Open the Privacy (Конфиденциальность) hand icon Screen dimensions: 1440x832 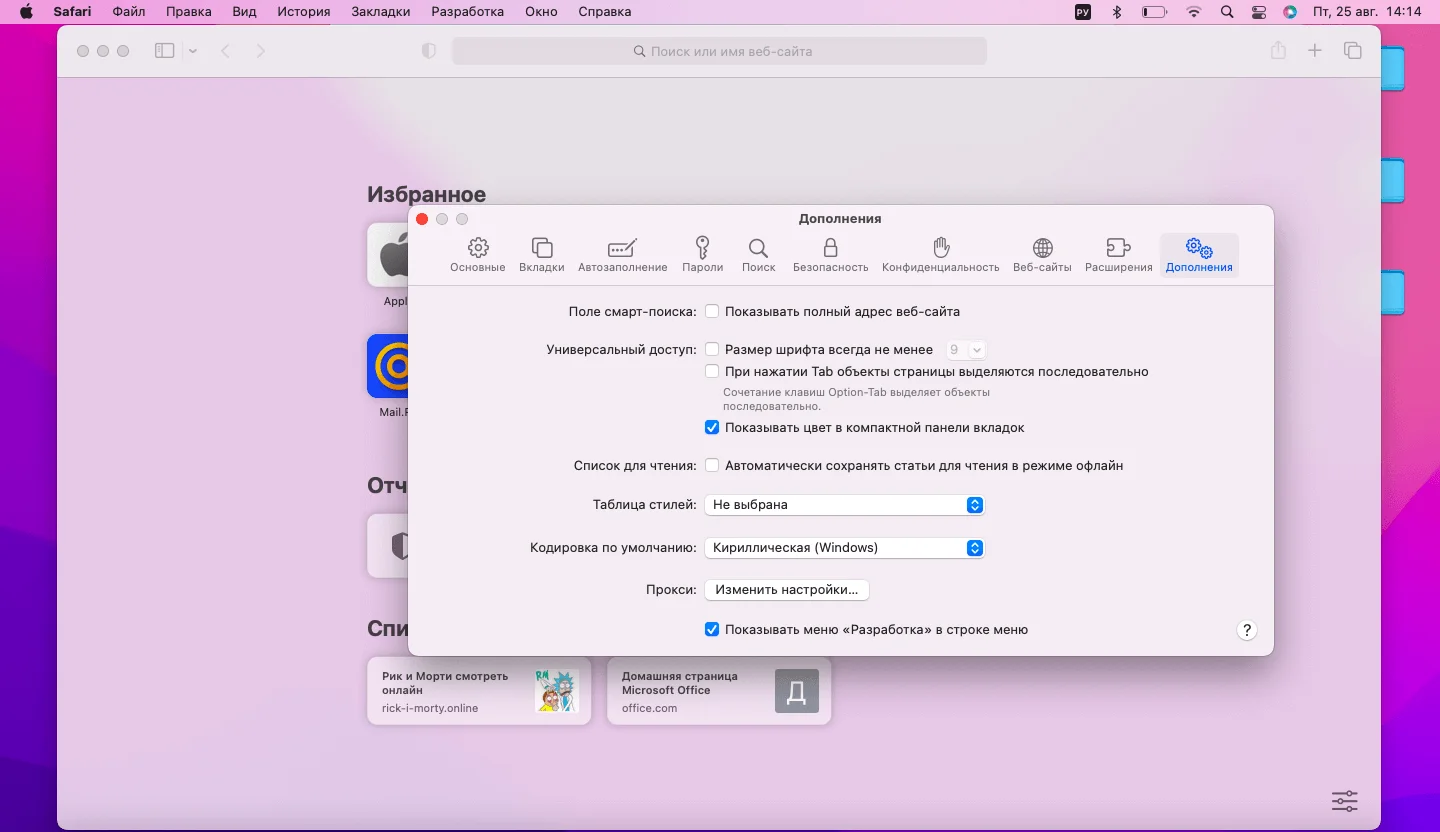[x=940, y=254]
